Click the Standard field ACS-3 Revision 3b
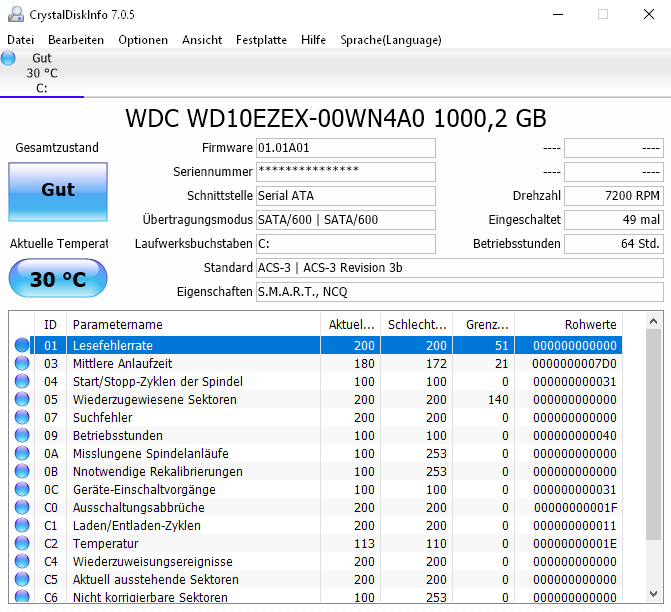The height and width of the screenshot is (612, 671). click(x=460, y=268)
